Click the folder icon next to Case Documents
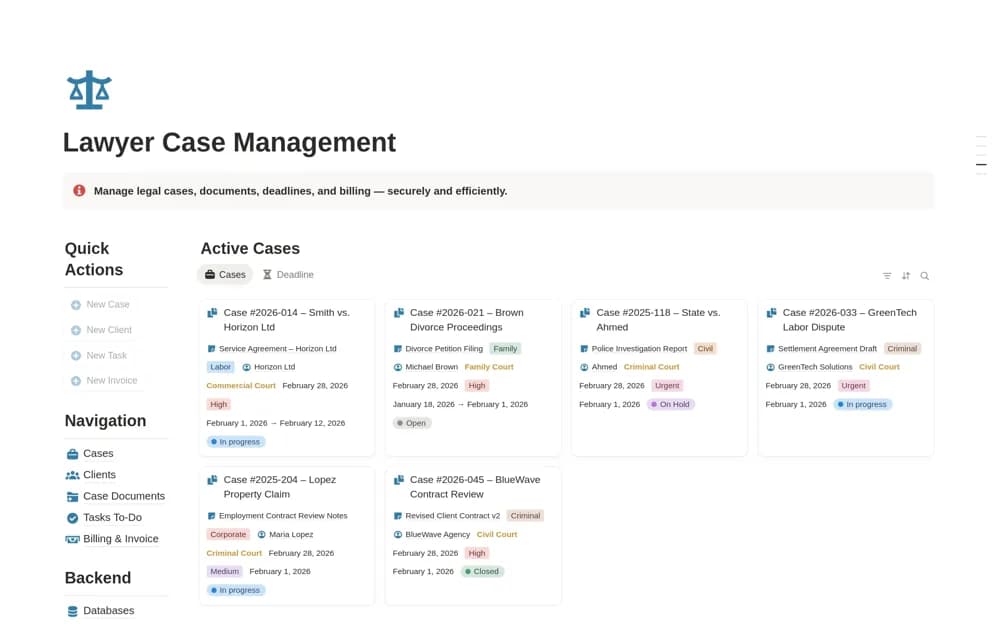 coord(72,496)
